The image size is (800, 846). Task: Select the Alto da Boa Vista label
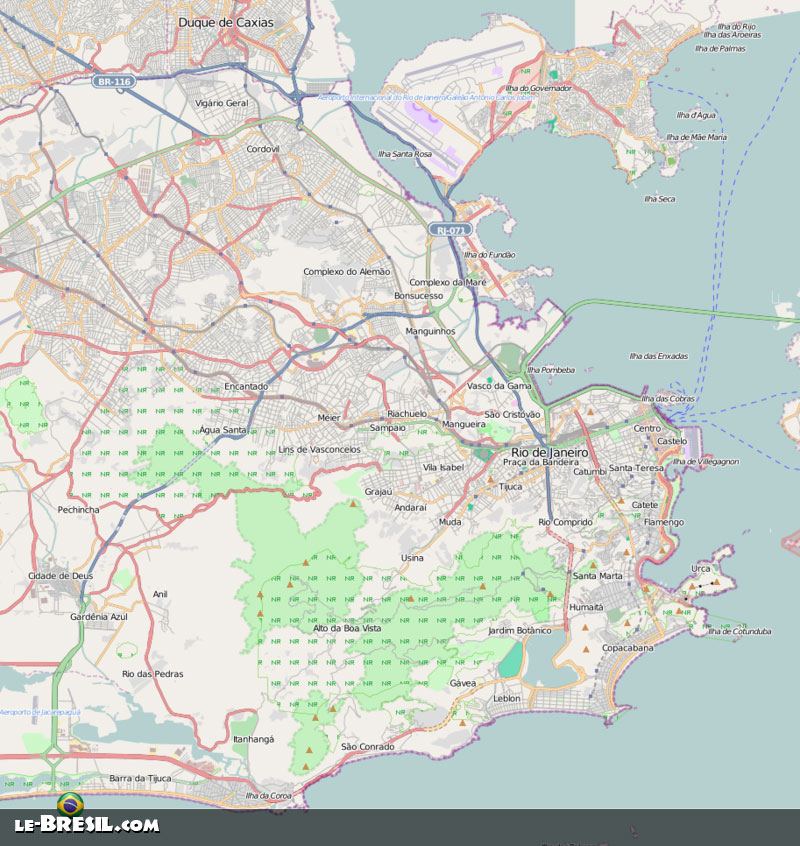coord(347,600)
